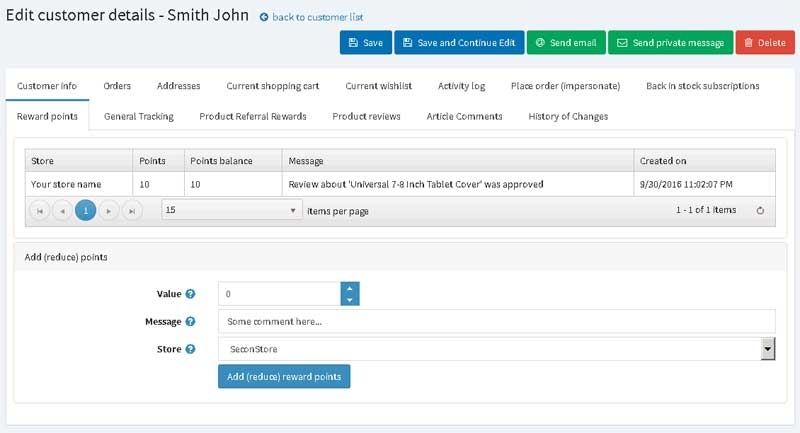Click Add (reduce) reward points button
Image resolution: width=800 pixels, height=433 pixels.
[x=284, y=376]
